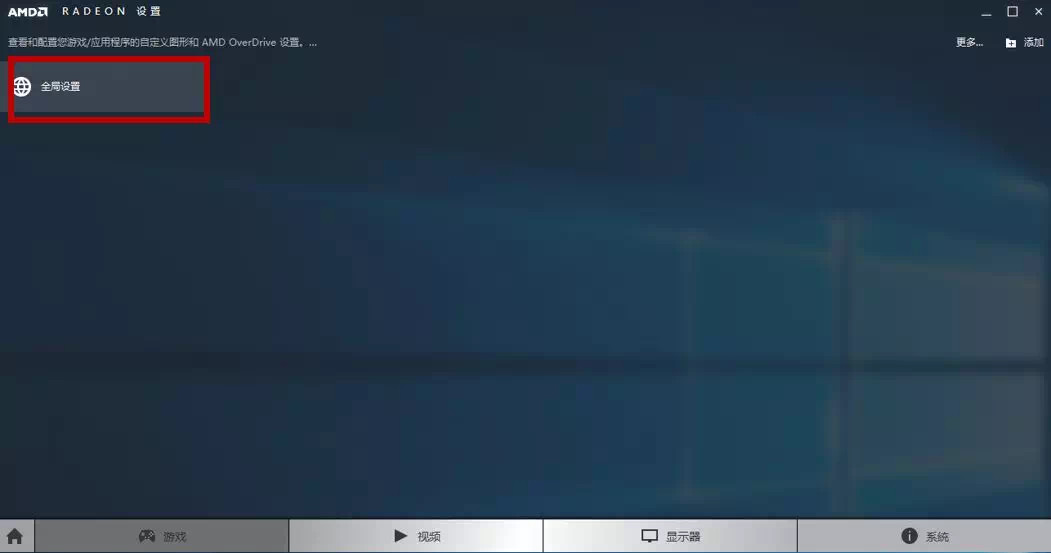1051x553 pixels.
Task: Switch to the 游戏 gaming tab
Action: [x=162, y=536]
